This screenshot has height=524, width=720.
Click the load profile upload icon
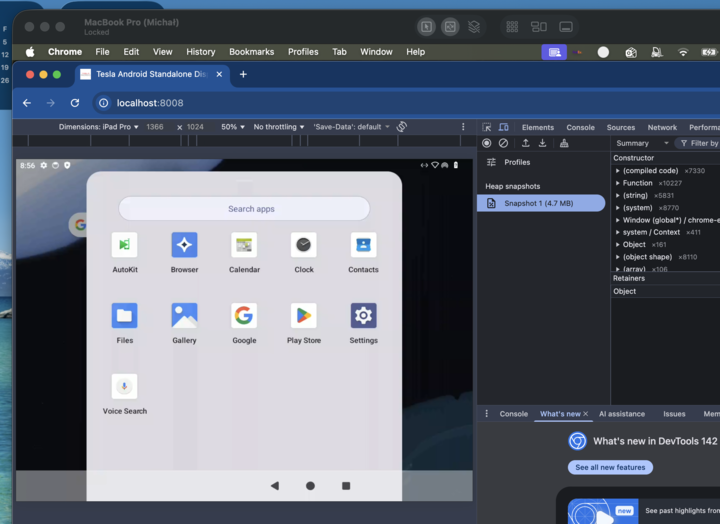[x=525, y=143]
